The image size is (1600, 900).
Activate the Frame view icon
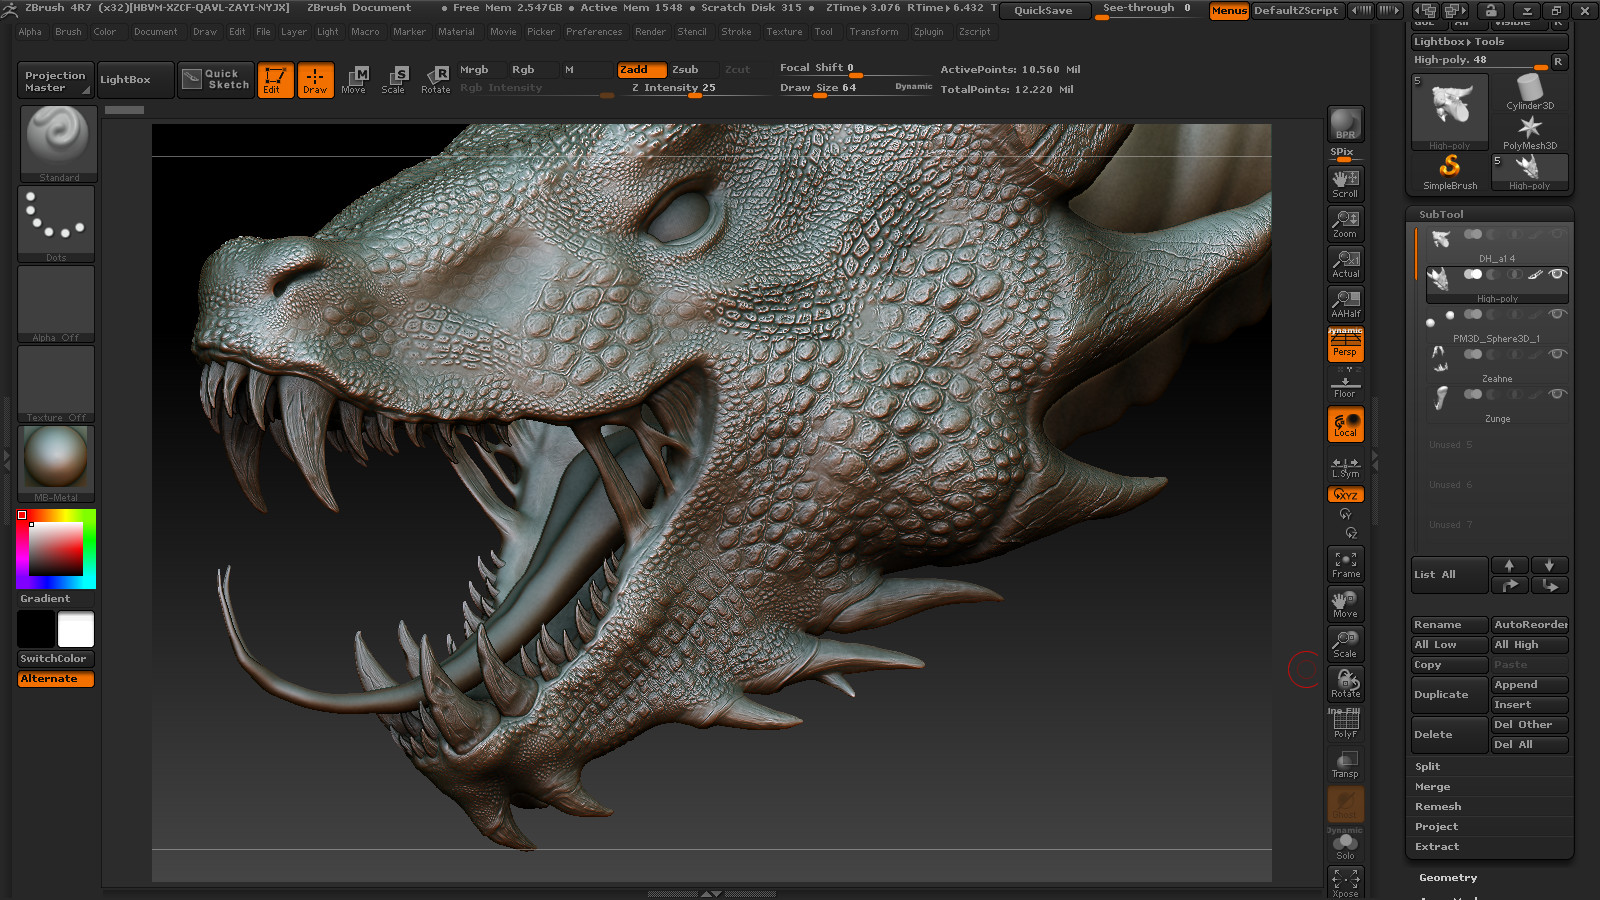(1345, 563)
